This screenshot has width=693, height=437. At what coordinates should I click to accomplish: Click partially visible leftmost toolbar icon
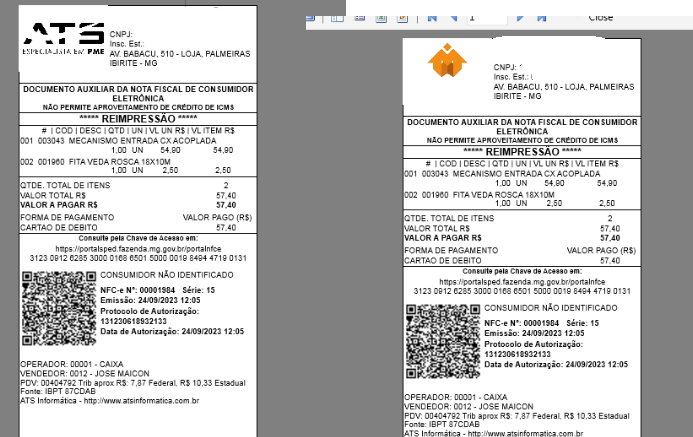[310, 18]
